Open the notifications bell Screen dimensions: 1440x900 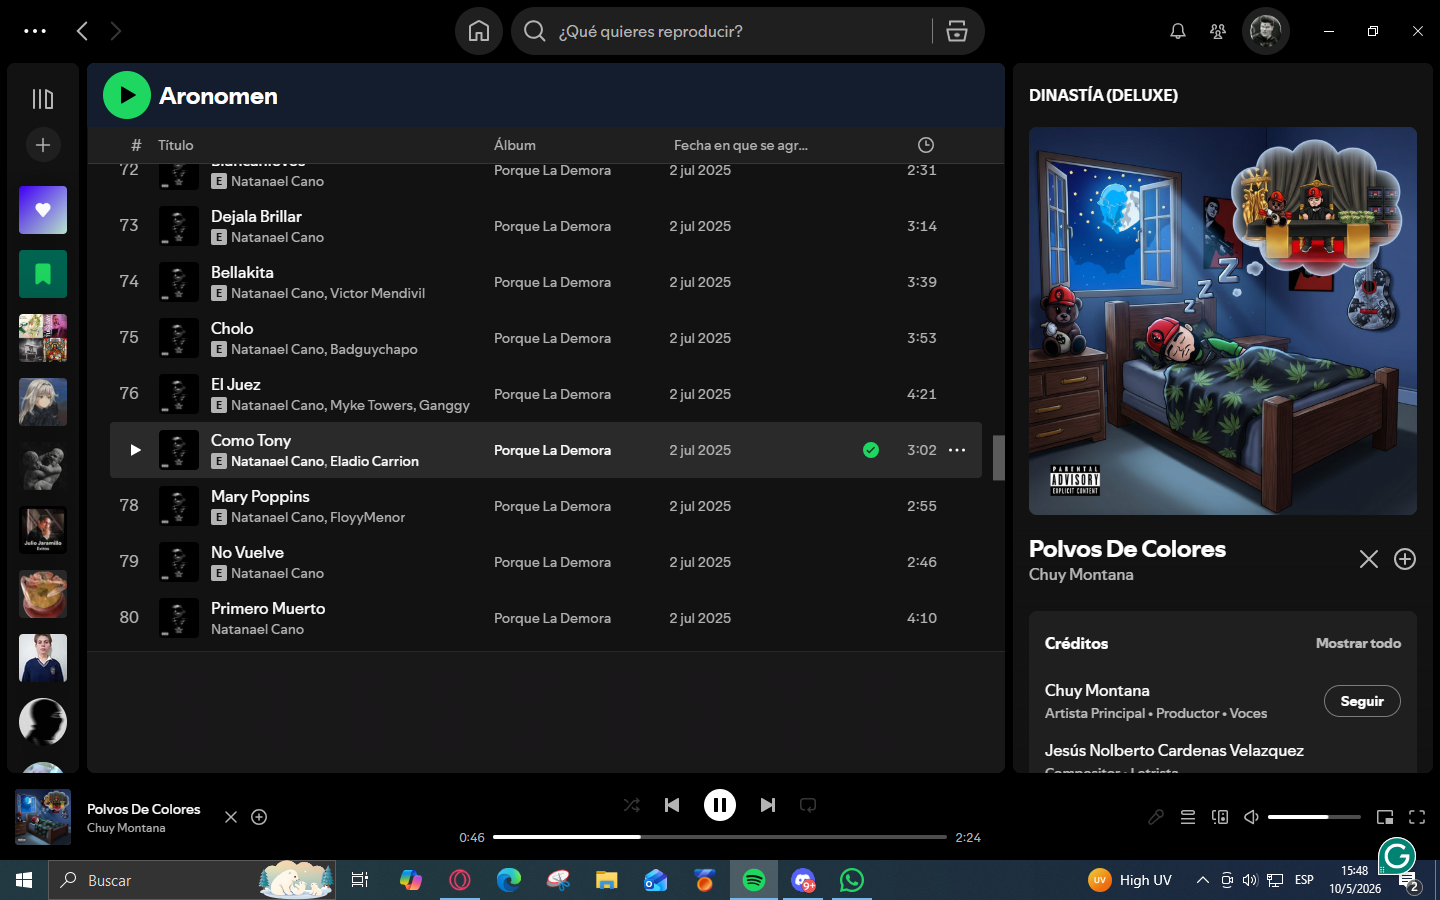(x=1178, y=31)
